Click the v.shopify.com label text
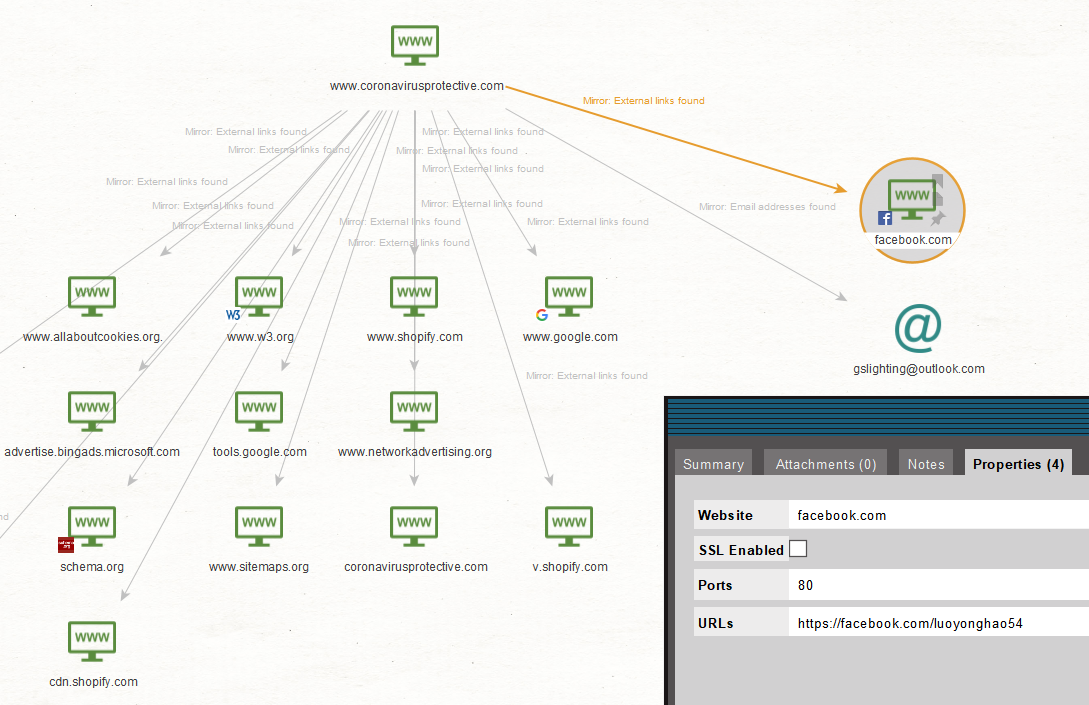The height and width of the screenshot is (705, 1089). point(570,567)
